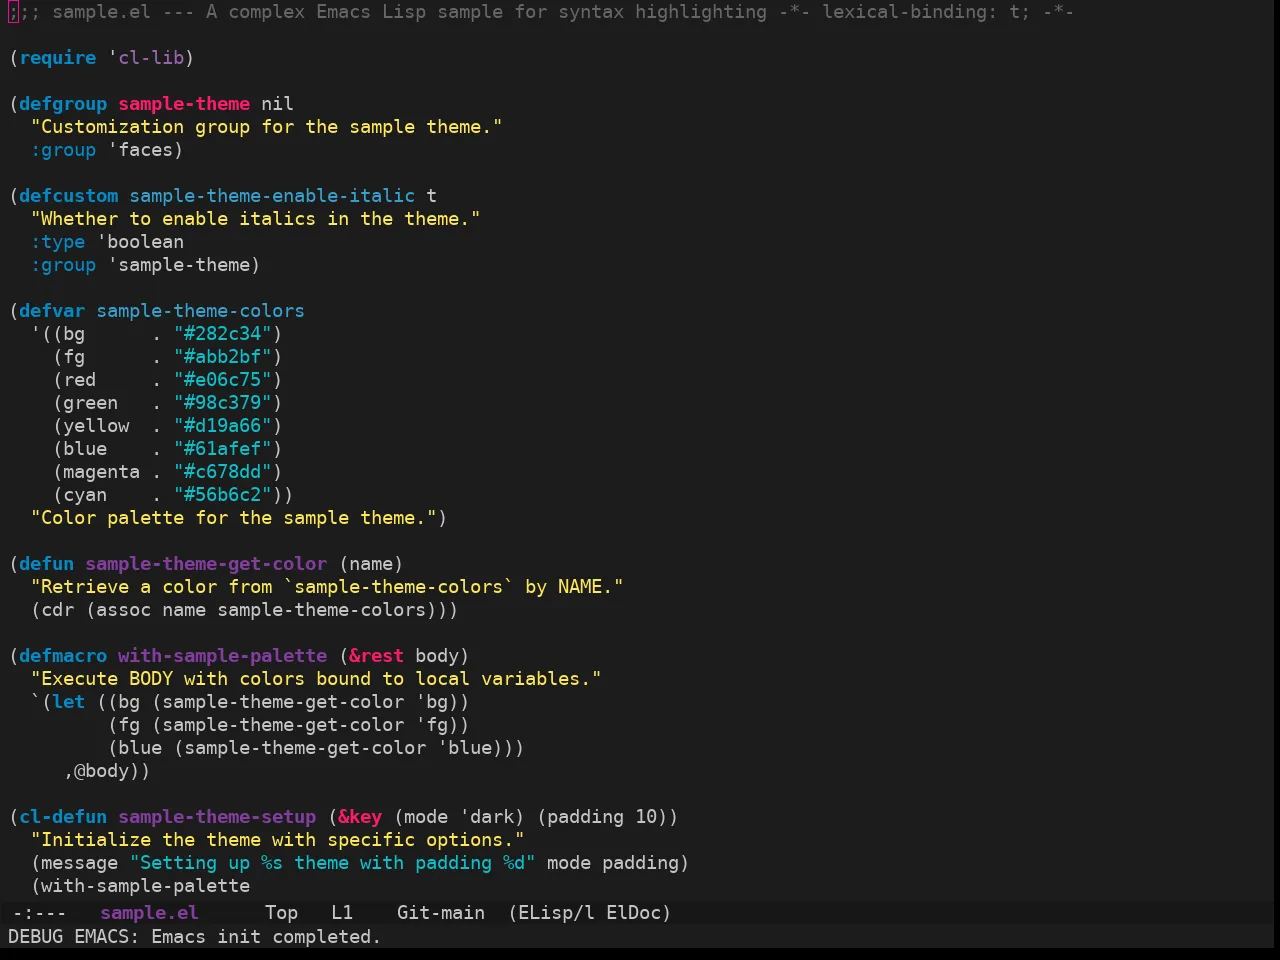Click the "#e06c75" color string
This screenshot has height=960, width=1280.
coord(223,380)
